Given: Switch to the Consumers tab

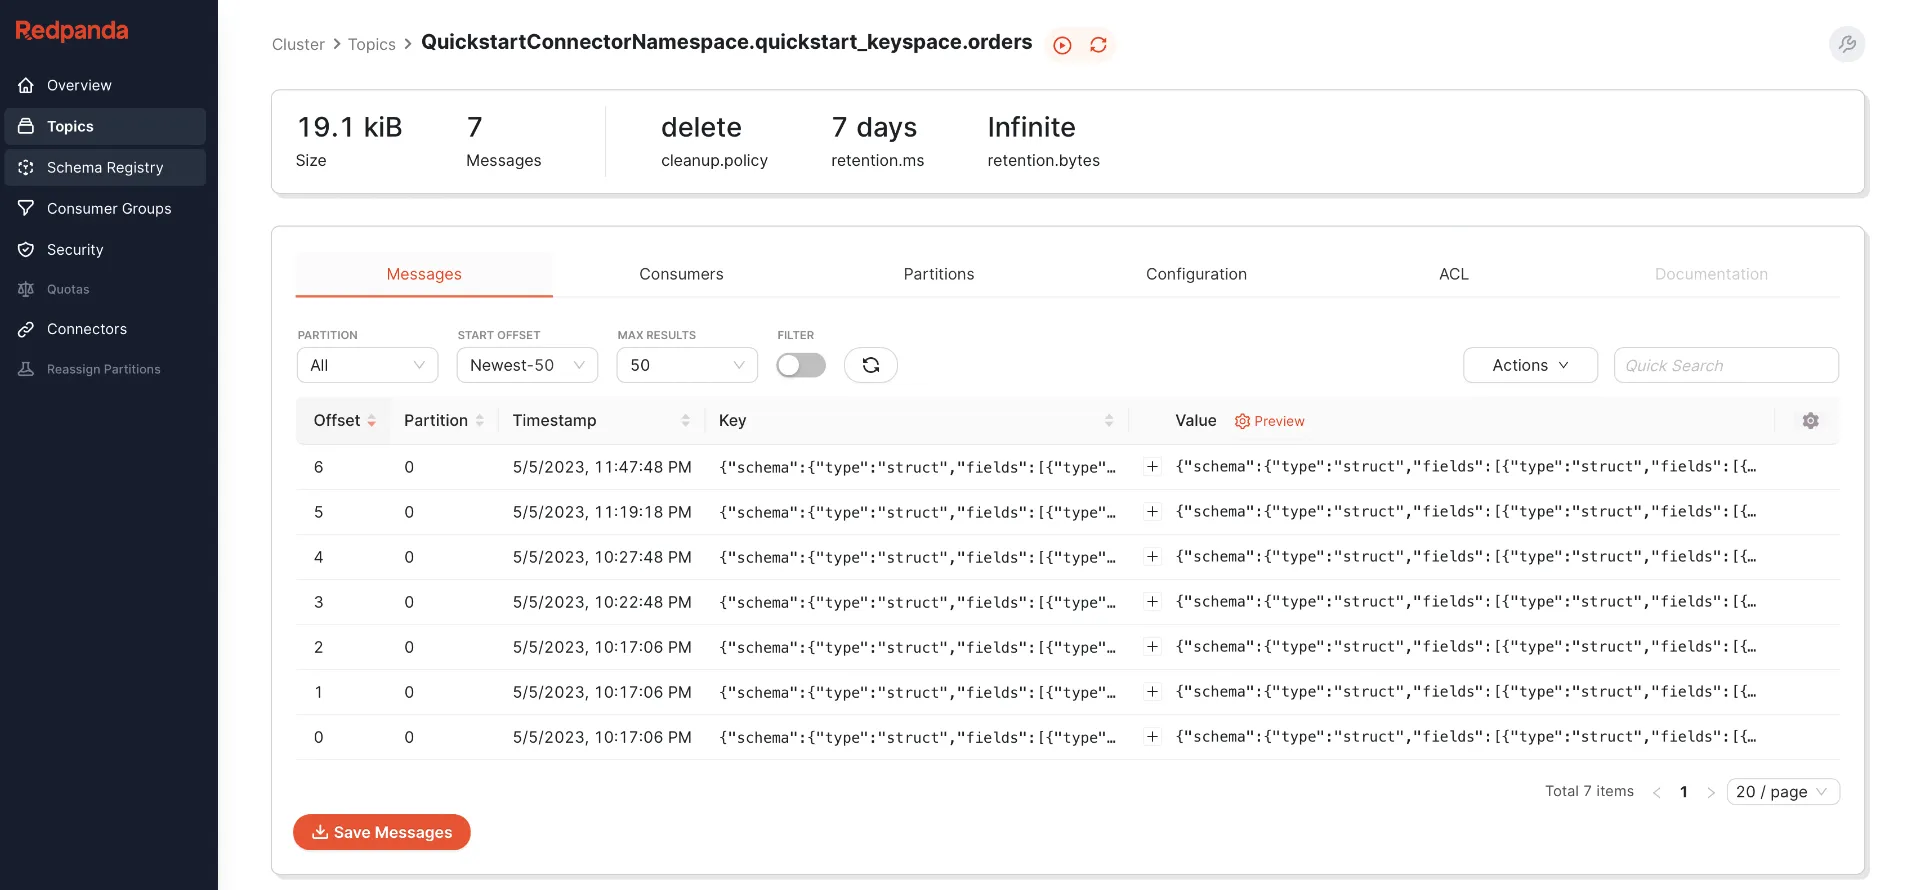Looking at the screenshot, I should coord(681,274).
